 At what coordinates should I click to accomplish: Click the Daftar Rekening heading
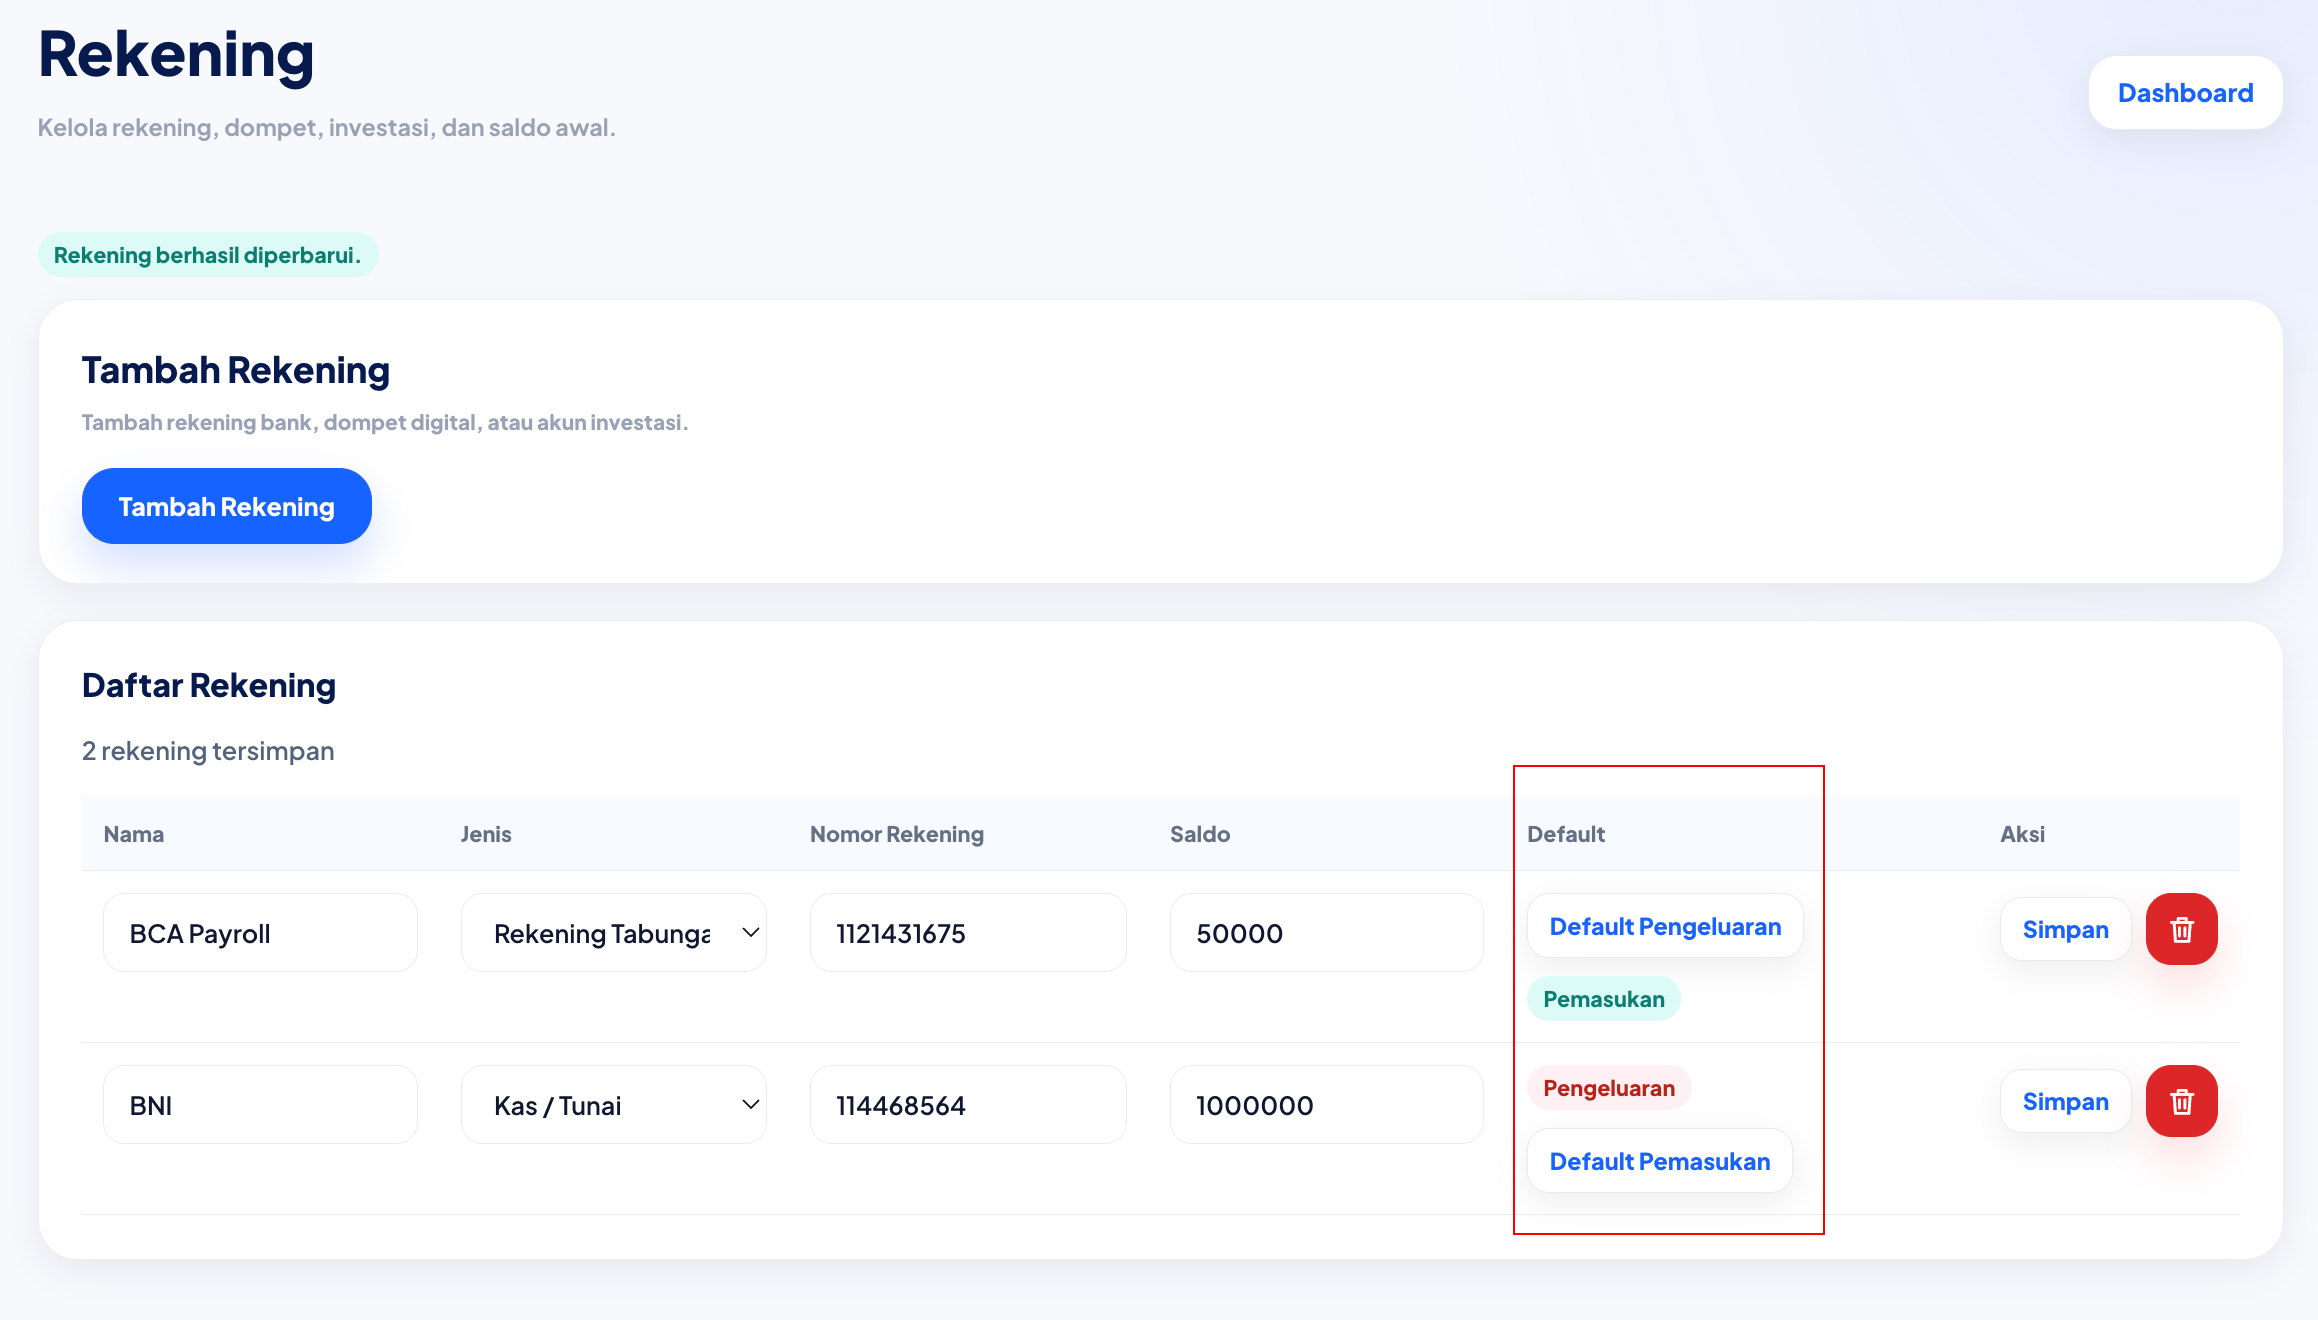tap(209, 685)
